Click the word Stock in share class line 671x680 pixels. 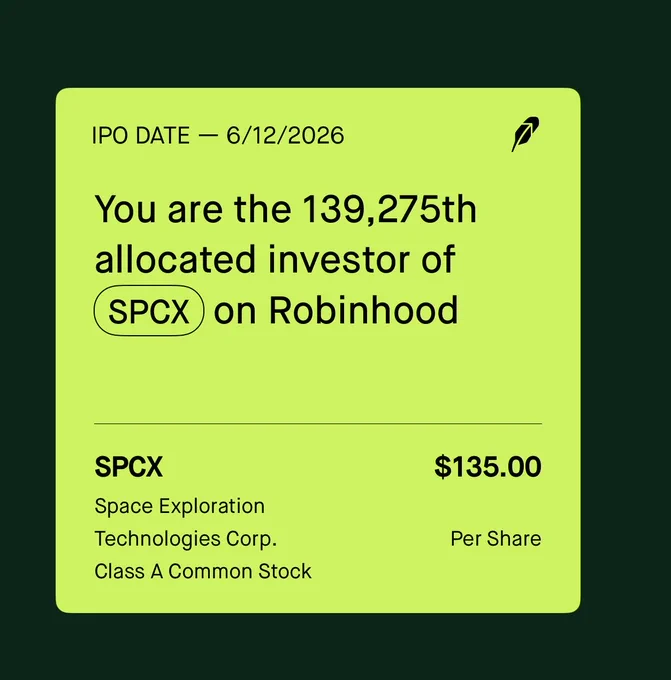click(x=285, y=571)
